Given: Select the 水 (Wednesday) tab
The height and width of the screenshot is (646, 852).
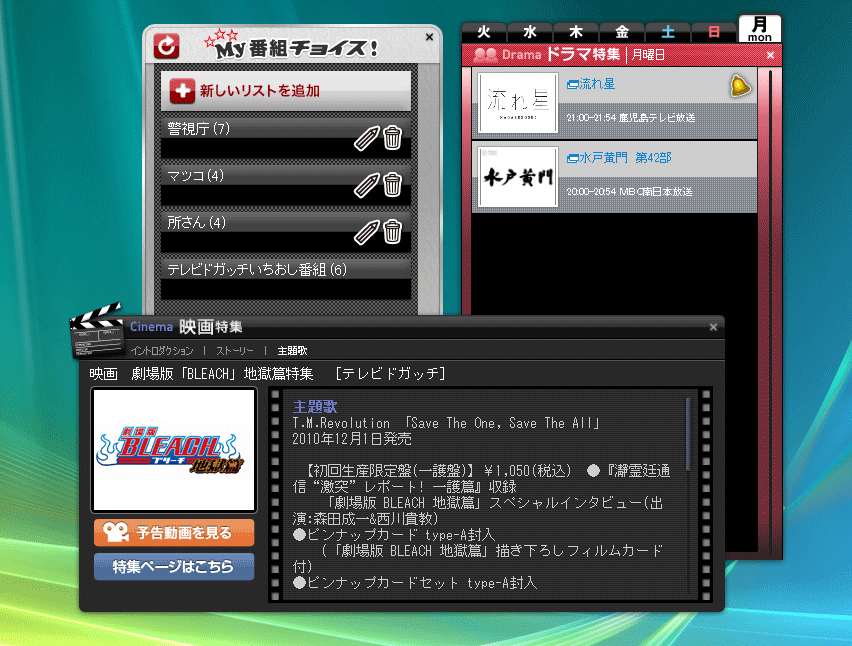Looking at the screenshot, I should [530, 32].
